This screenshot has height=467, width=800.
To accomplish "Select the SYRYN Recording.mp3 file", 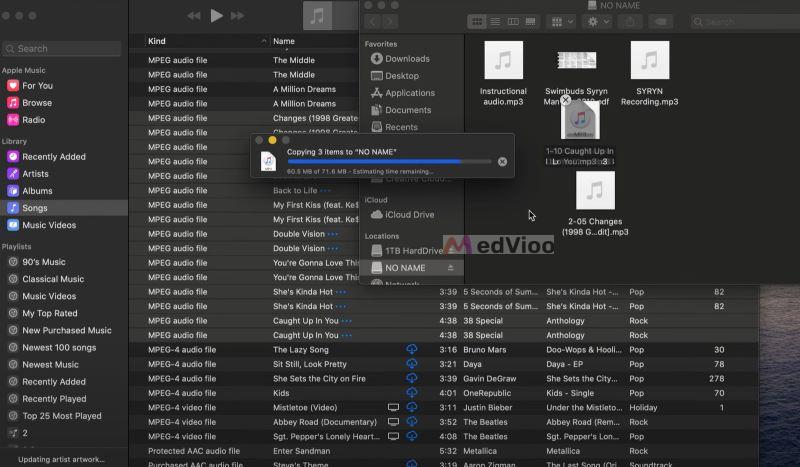I will [x=649, y=73].
